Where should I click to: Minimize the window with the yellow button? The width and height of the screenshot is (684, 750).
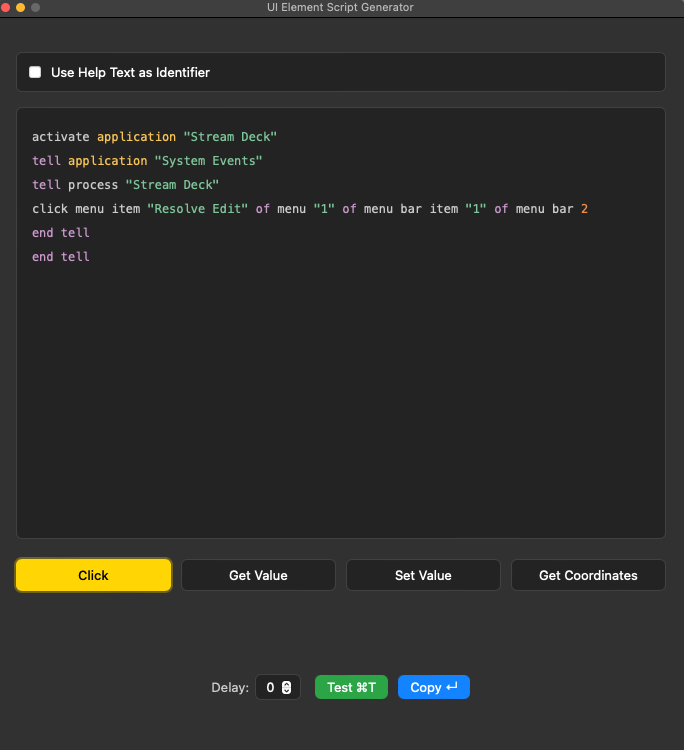click(21, 7)
